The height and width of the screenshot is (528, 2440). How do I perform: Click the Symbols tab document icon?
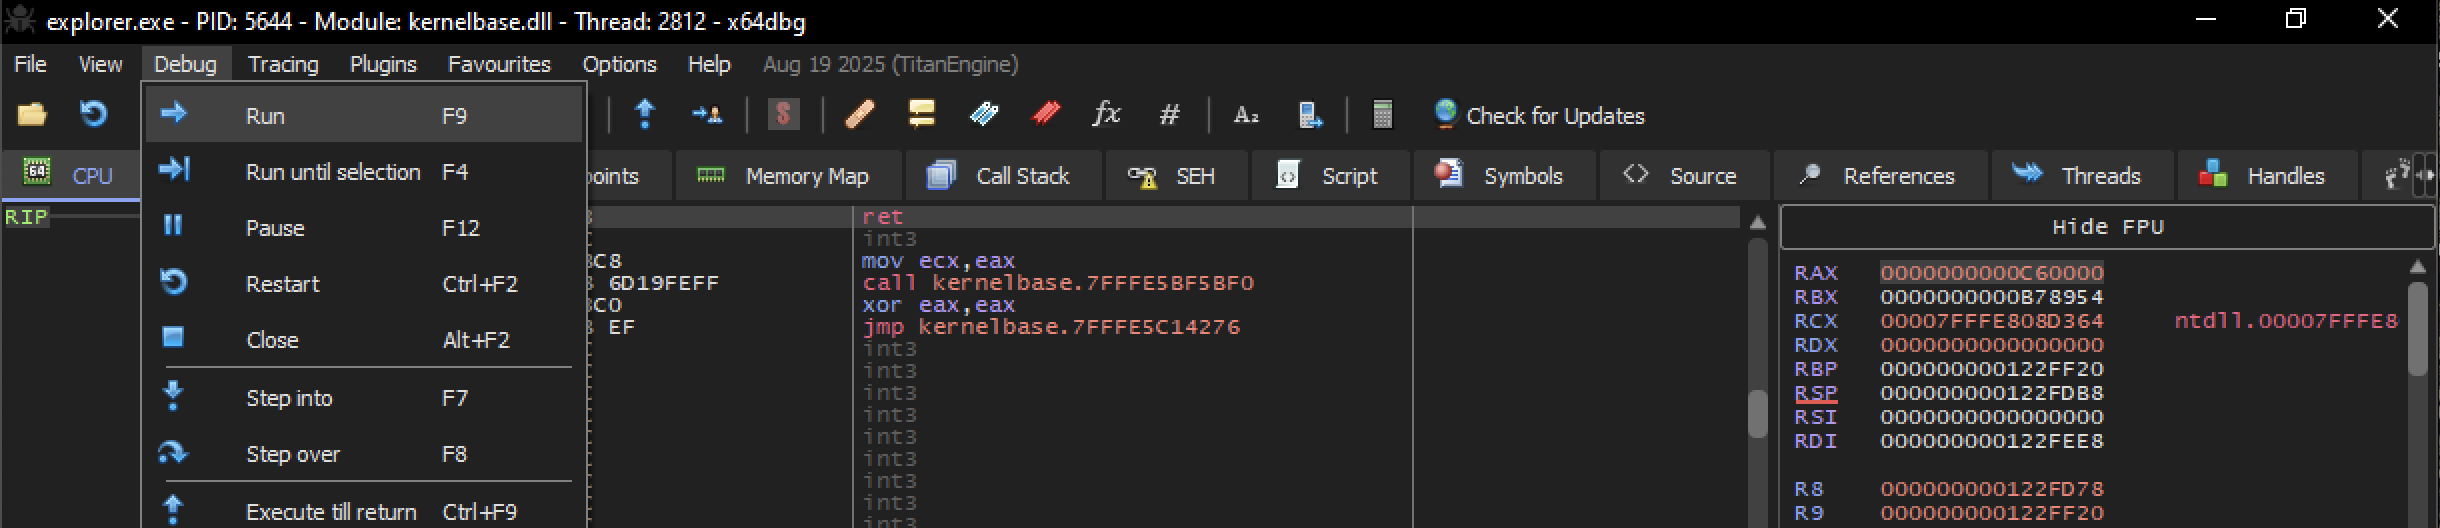[x=1449, y=175]
